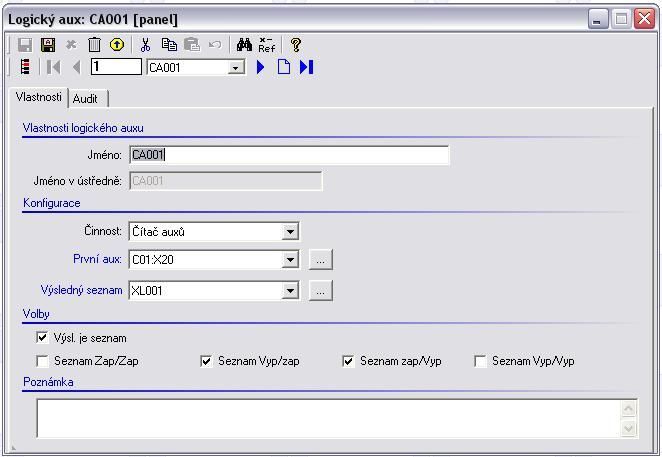Click the question mark help icon
The height and width of the screenshot is (457, 662).
pos(296,45)
